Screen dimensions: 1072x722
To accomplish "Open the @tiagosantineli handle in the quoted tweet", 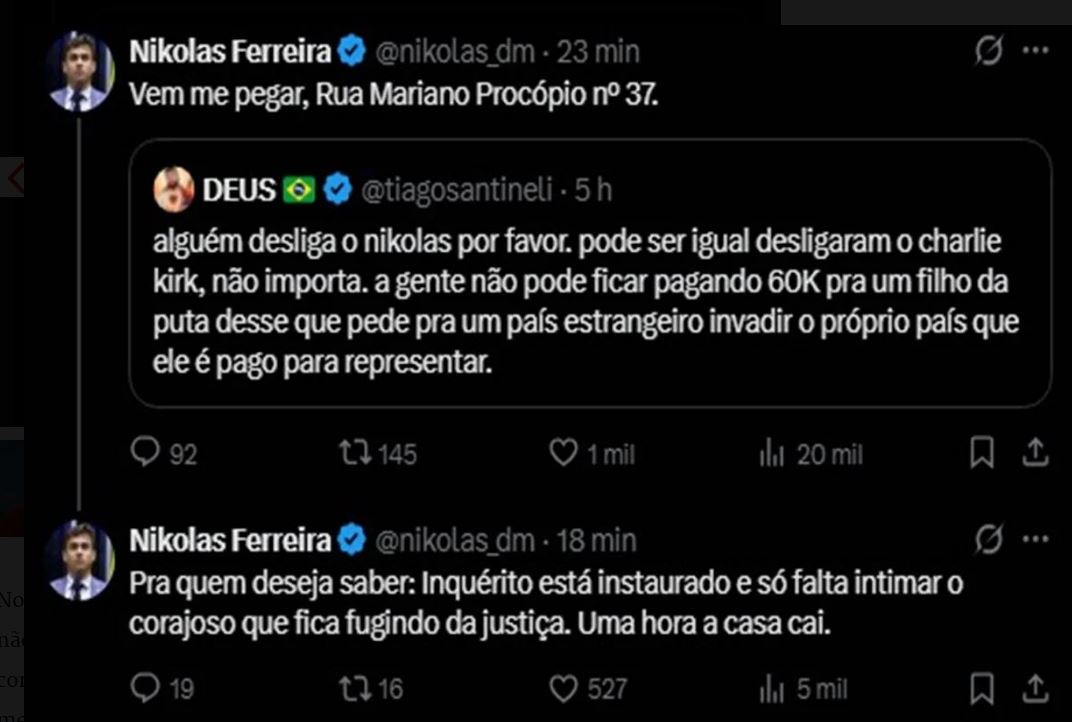I will click(458, 190).
